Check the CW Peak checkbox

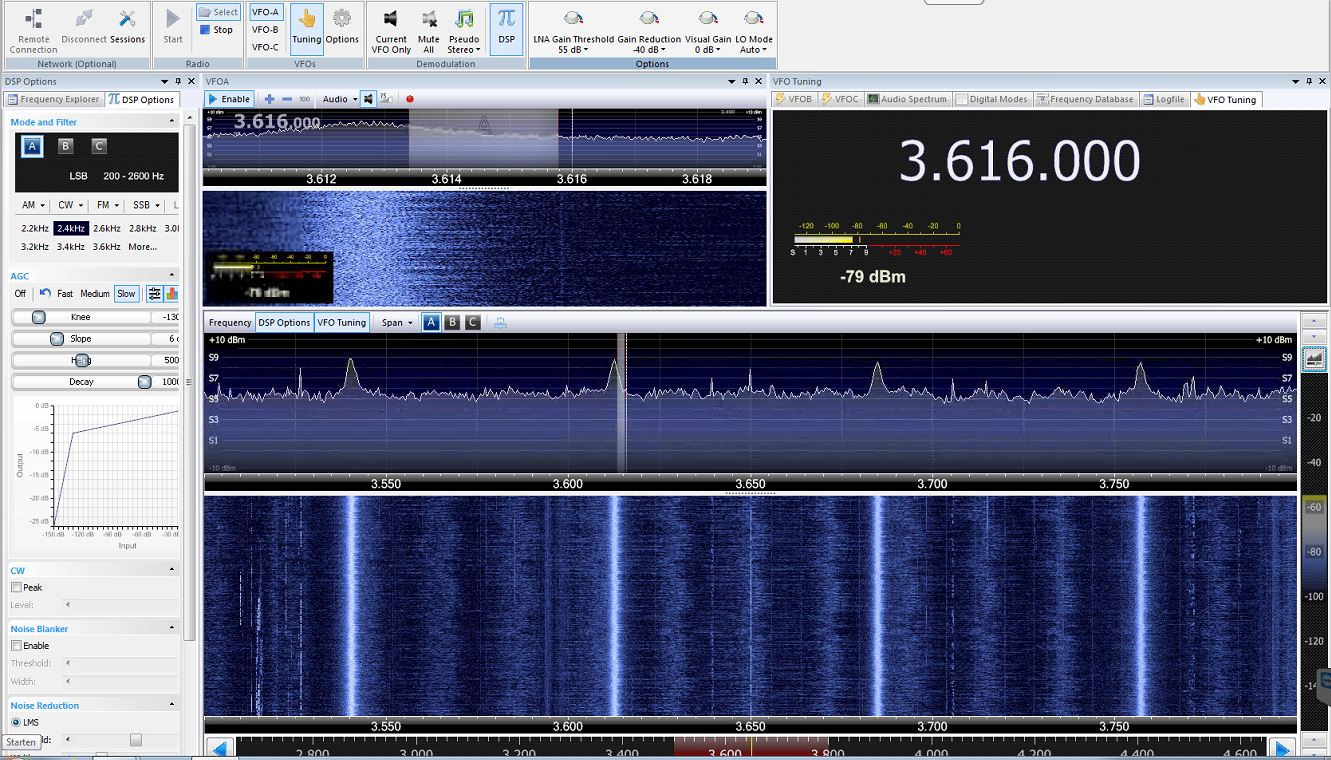click(17, 587)
